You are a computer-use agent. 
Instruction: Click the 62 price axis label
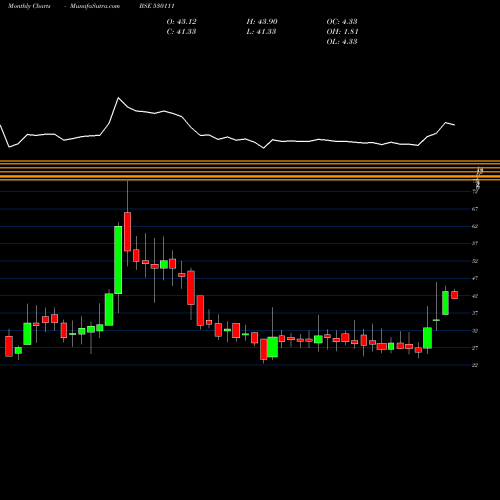(x=475, y=226)
